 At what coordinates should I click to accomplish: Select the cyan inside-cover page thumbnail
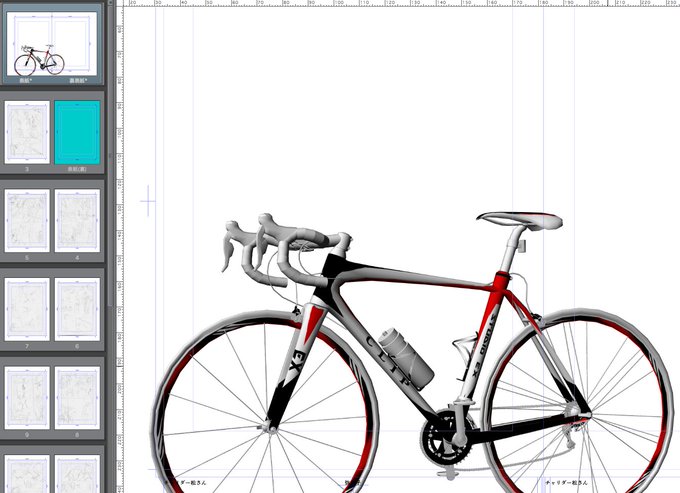coord(77,133)
